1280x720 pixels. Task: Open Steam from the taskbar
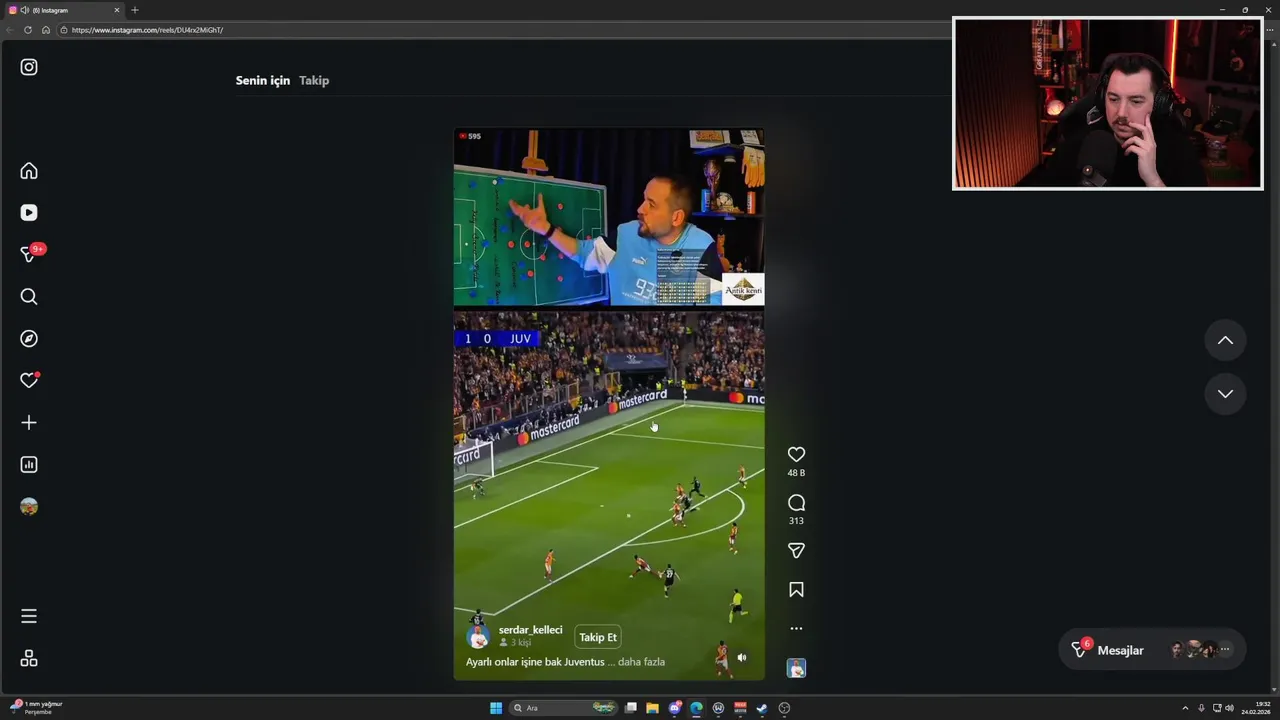(x=762, y=708)
